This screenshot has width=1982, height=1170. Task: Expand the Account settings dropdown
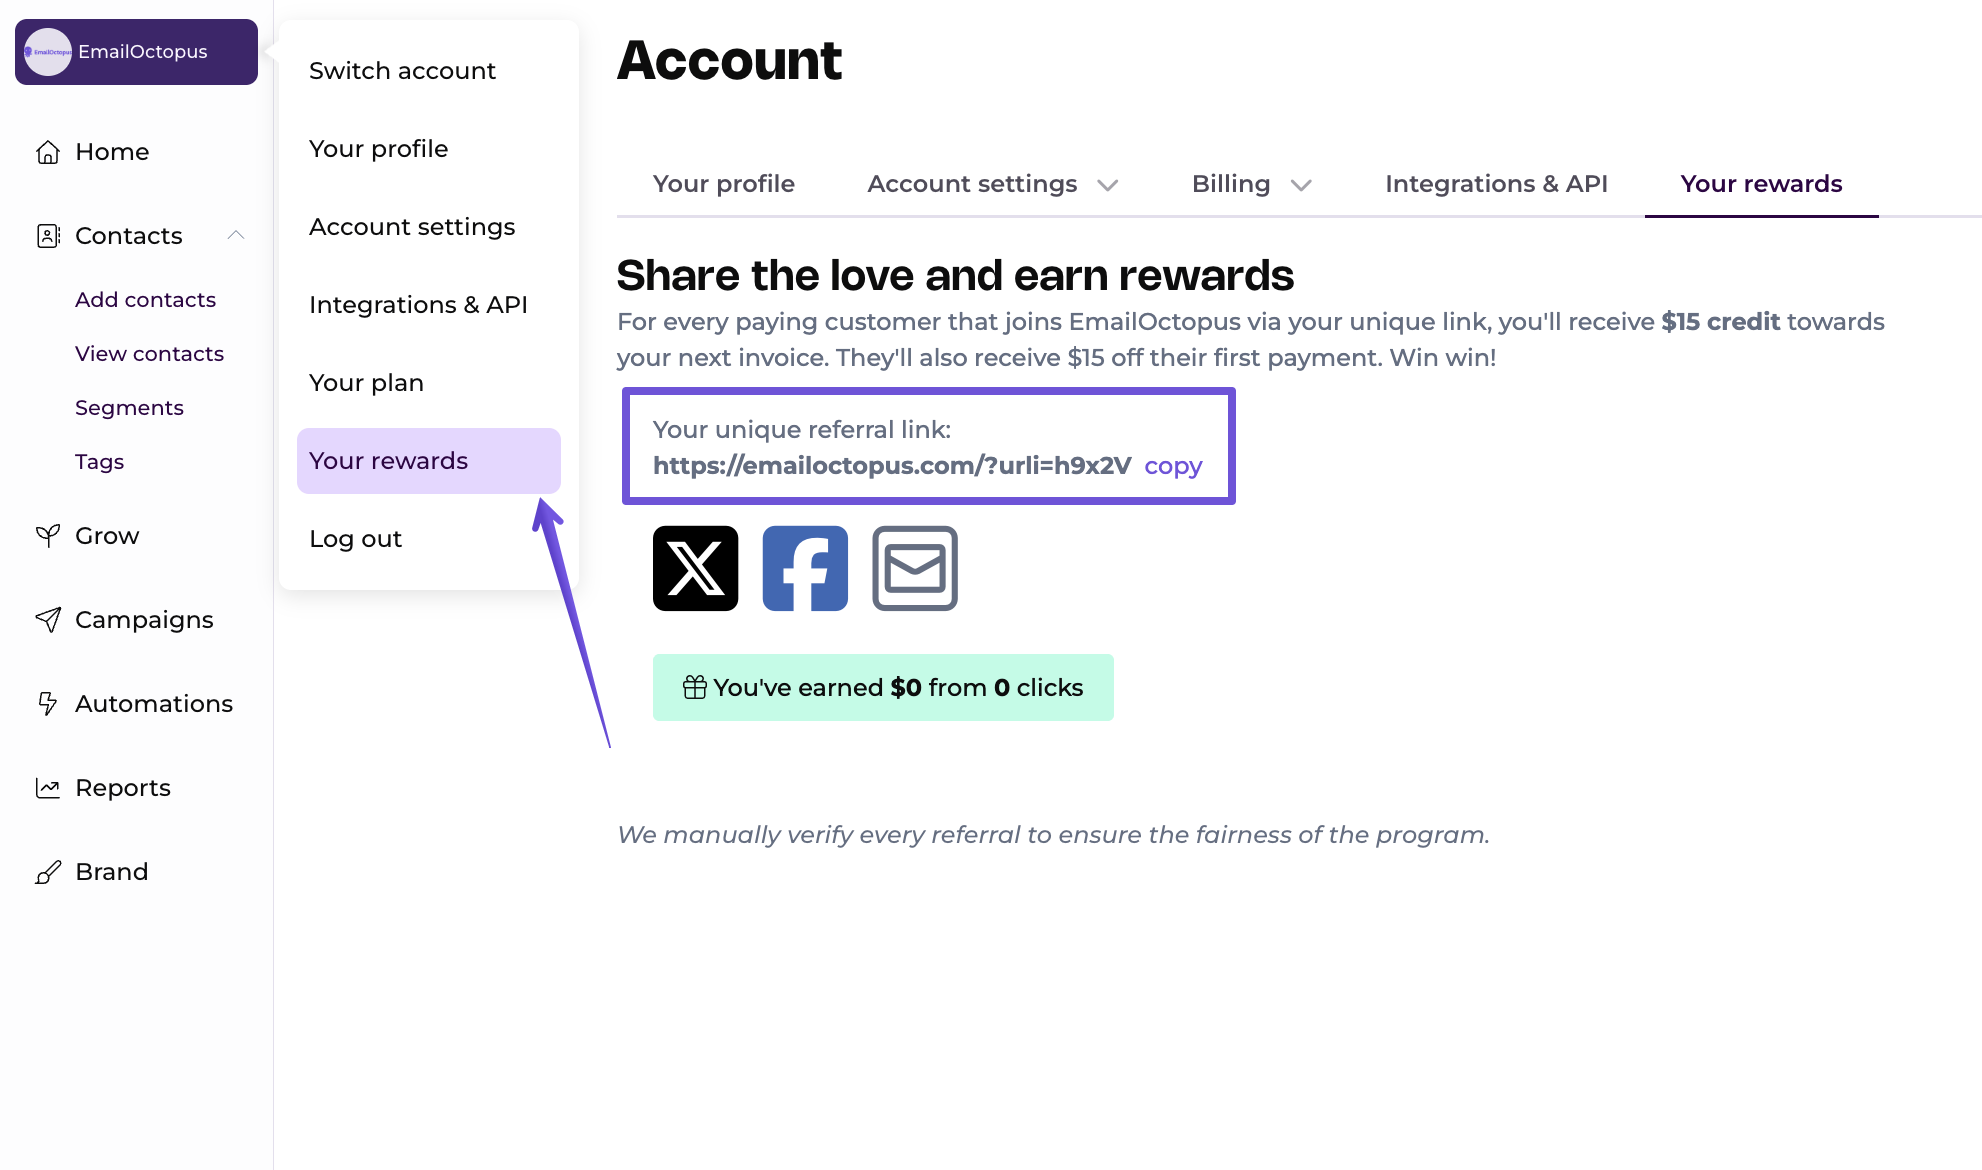click(x=1109, y=184)
